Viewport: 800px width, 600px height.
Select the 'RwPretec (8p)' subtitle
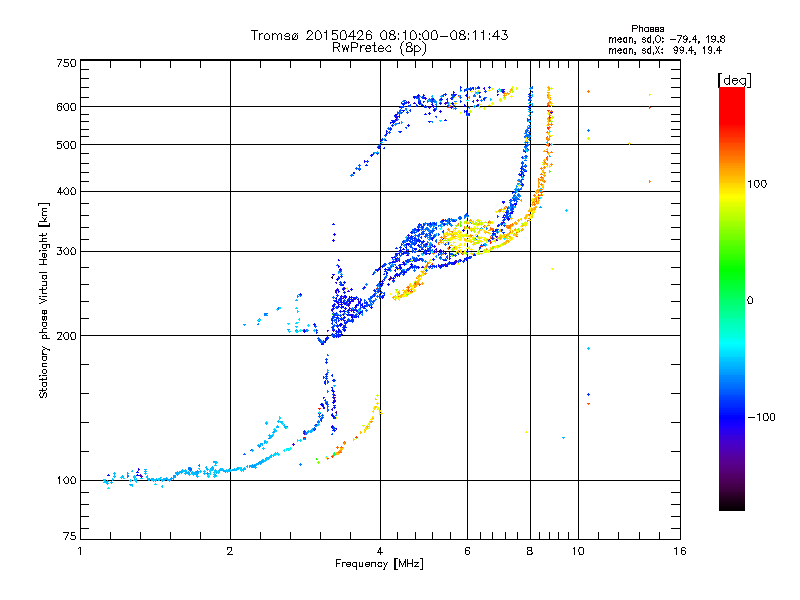tap(379, 48)
